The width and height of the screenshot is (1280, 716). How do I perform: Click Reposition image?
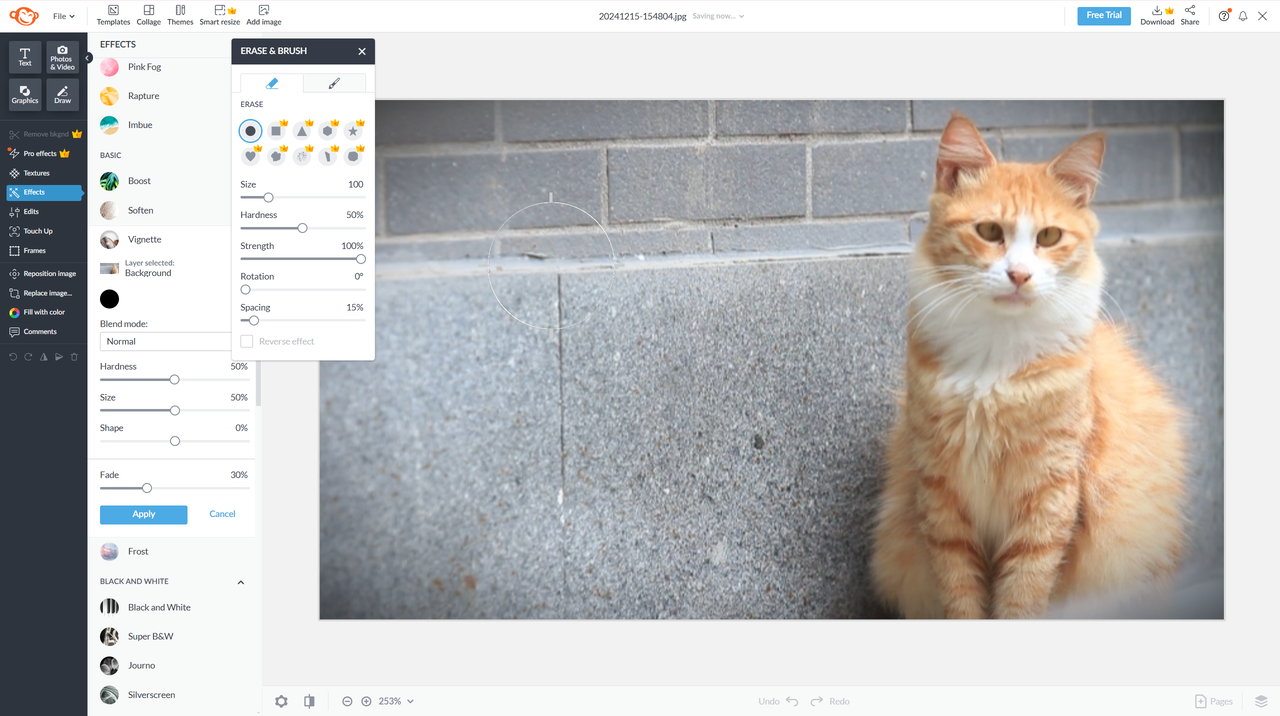43,274
